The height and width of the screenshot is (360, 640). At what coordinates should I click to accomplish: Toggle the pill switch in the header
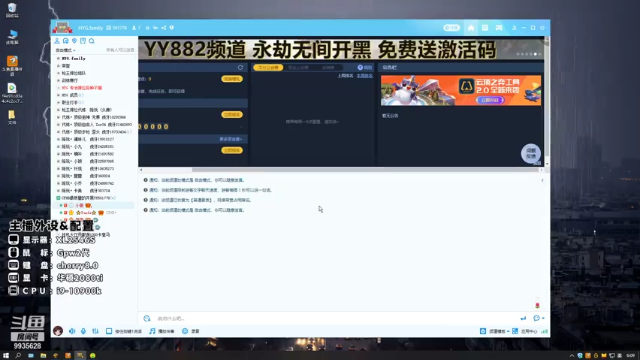[451, 28]
